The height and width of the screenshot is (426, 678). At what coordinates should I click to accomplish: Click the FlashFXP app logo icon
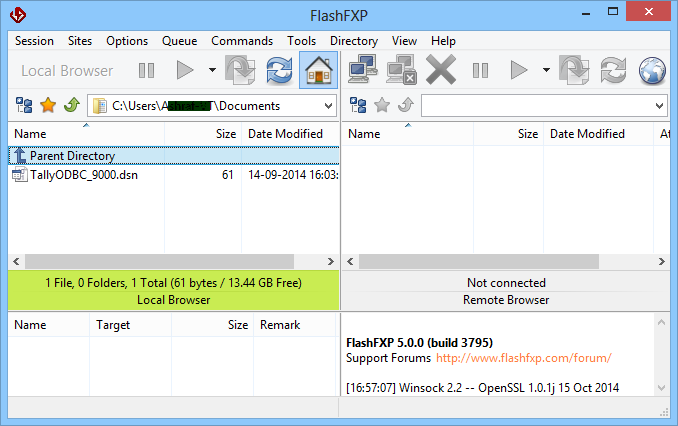[x=18, y=16]
